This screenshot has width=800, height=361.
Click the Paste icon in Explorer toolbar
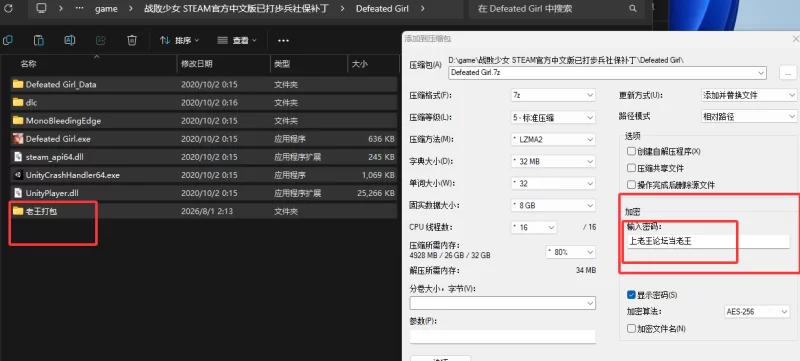point(38,40)
